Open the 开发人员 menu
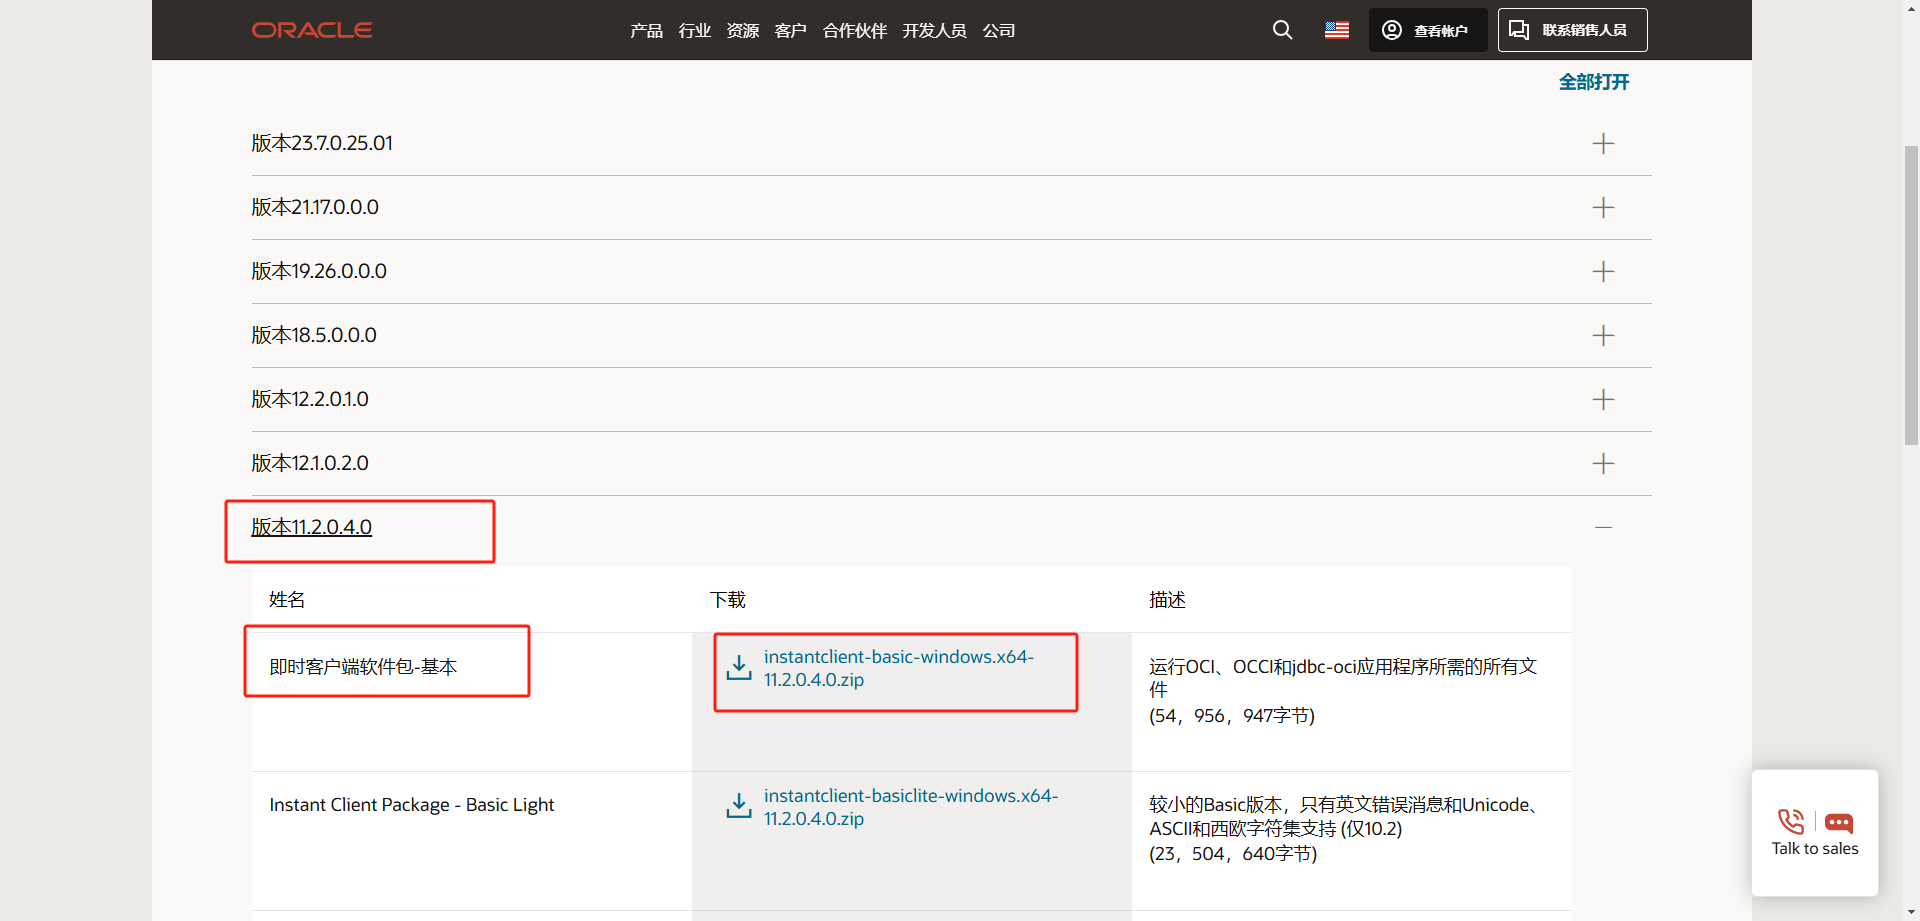This screenshot has height=921, width=1920. [x=933, y=30]
